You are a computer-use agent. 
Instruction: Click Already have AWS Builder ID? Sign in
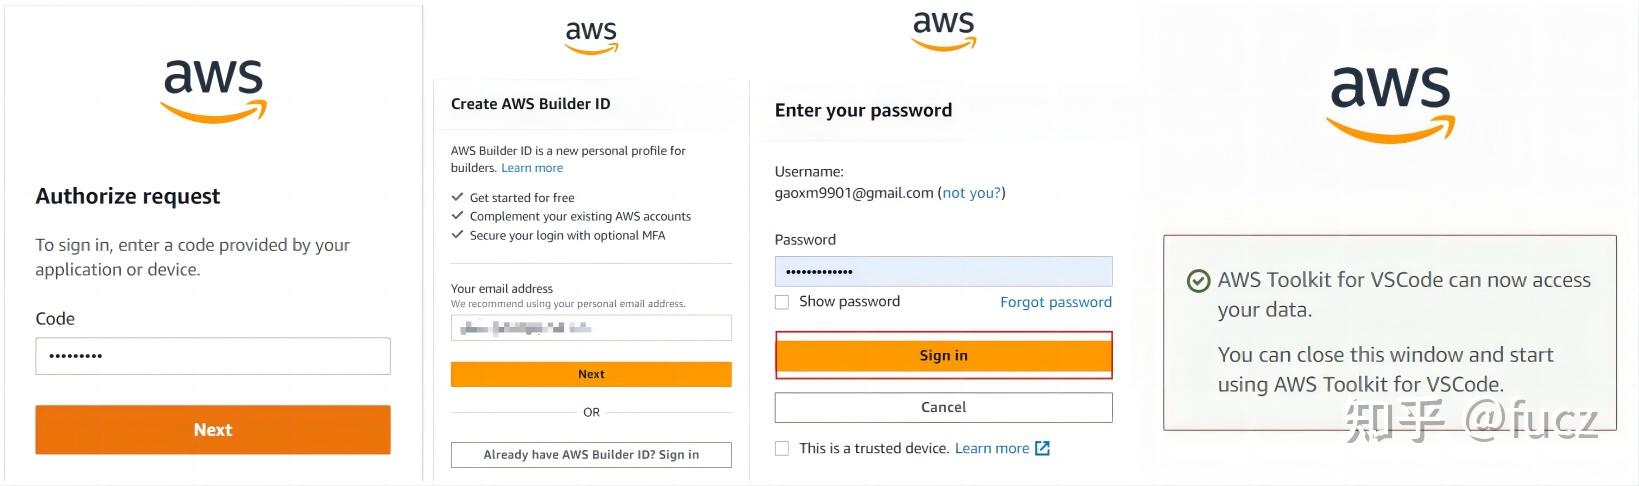point(591,455)
